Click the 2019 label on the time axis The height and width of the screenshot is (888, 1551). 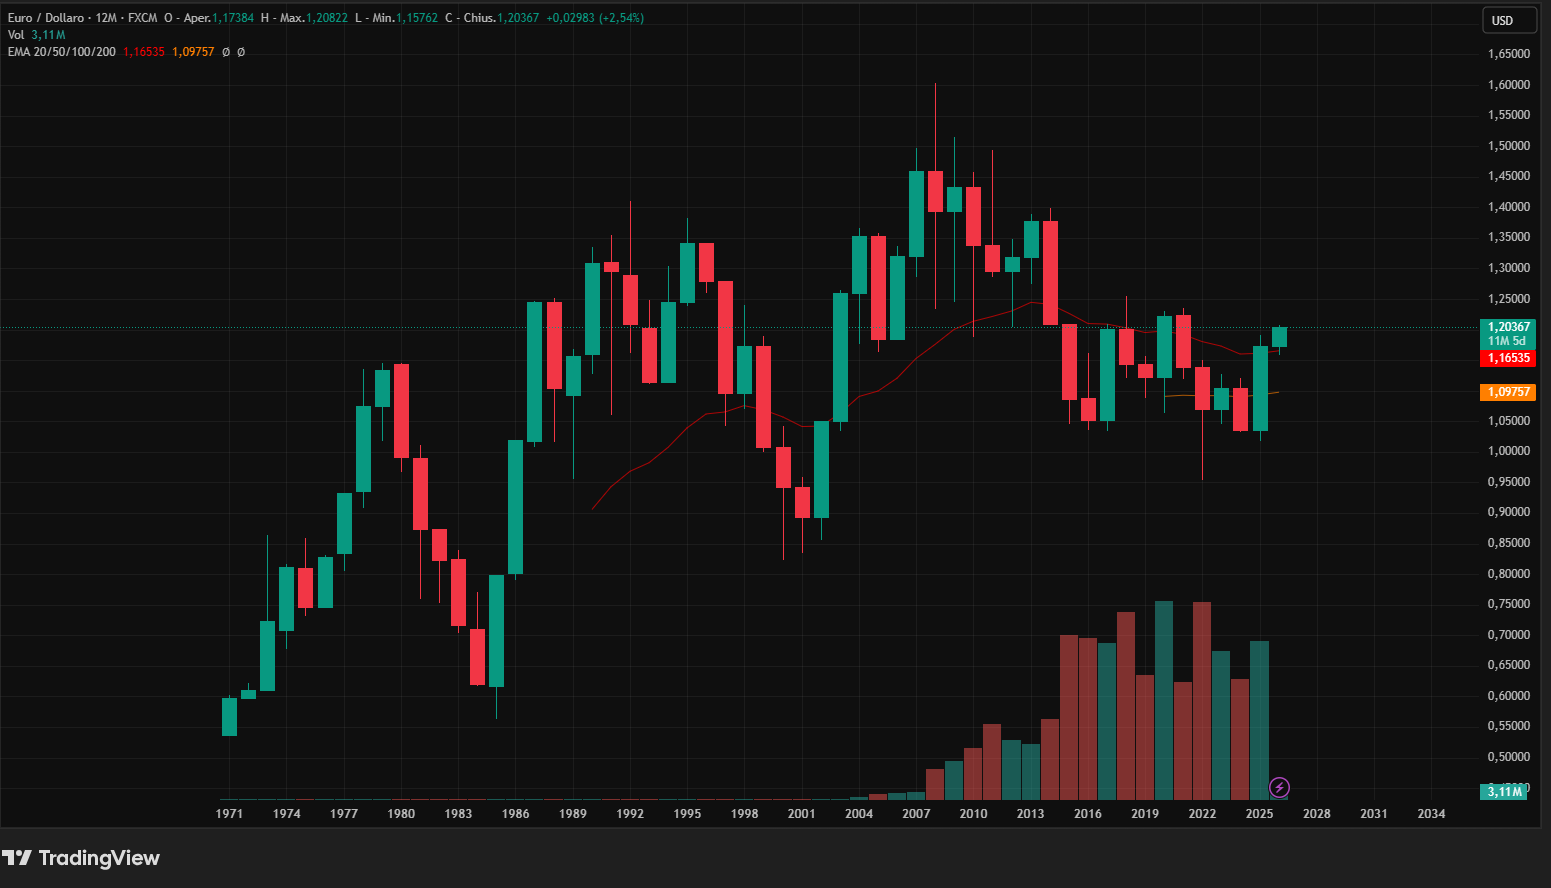click(x=1145, y=814)
